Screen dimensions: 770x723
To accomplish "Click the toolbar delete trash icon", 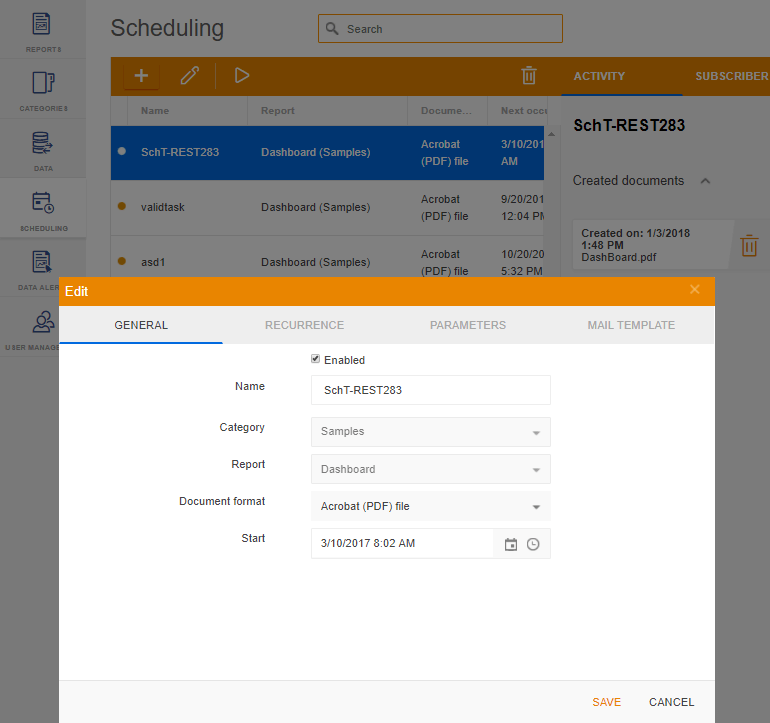I will (528, 76).
